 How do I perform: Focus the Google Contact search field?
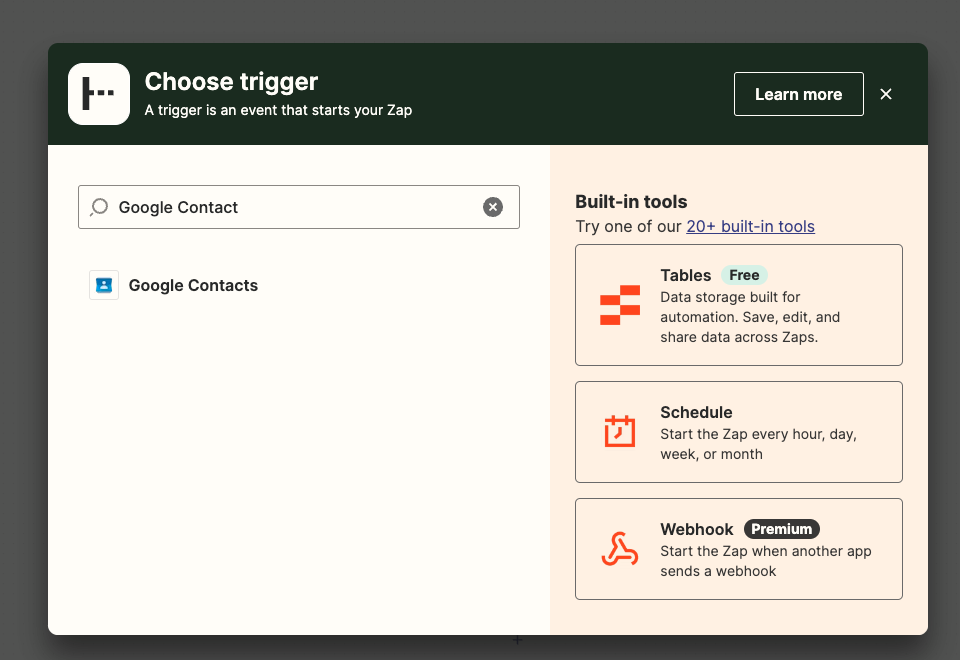299,207
